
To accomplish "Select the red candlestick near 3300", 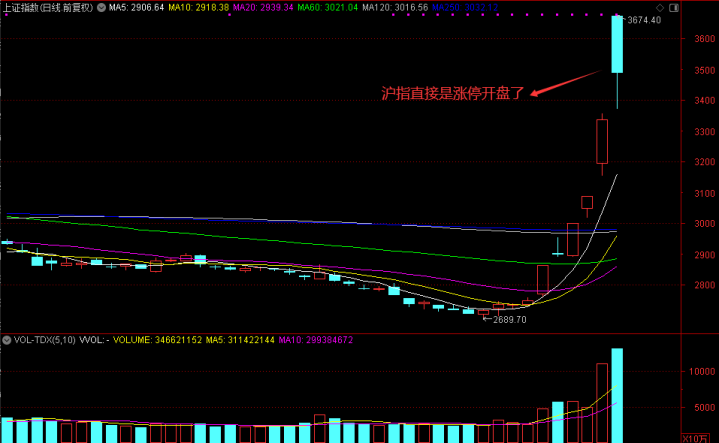I will tap(602, 141).
